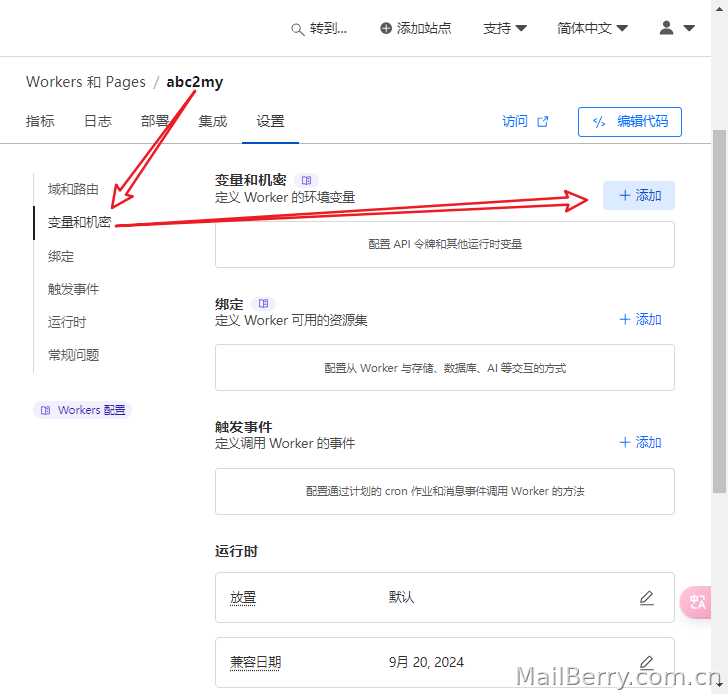Click abc2my breadcrumb title
The height and width of the screenshot is (694, 728).
195,82
